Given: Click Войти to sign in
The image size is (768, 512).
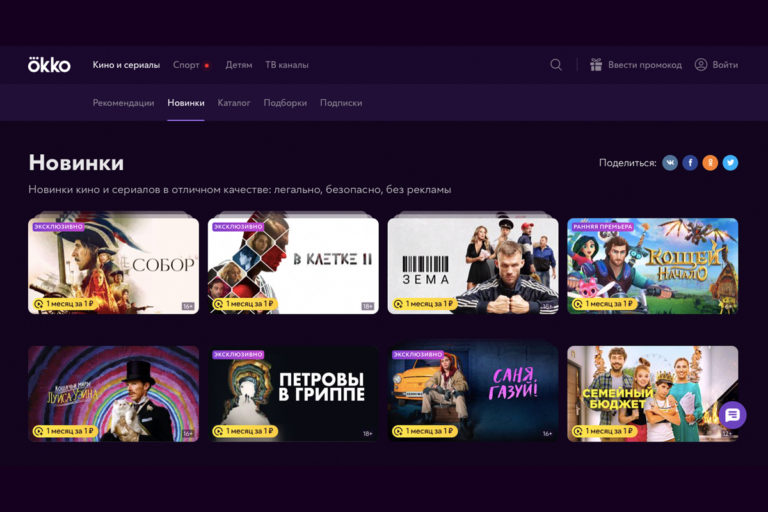Looking at the screenshot, I should (725, 65).
